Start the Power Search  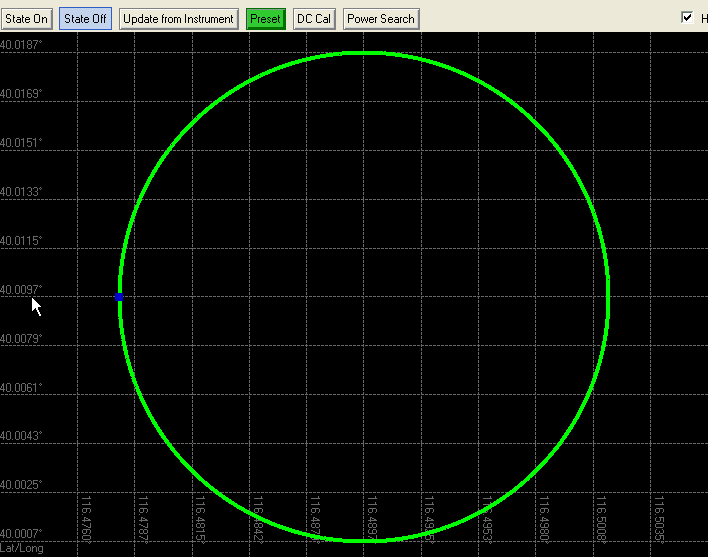(380, 19)
